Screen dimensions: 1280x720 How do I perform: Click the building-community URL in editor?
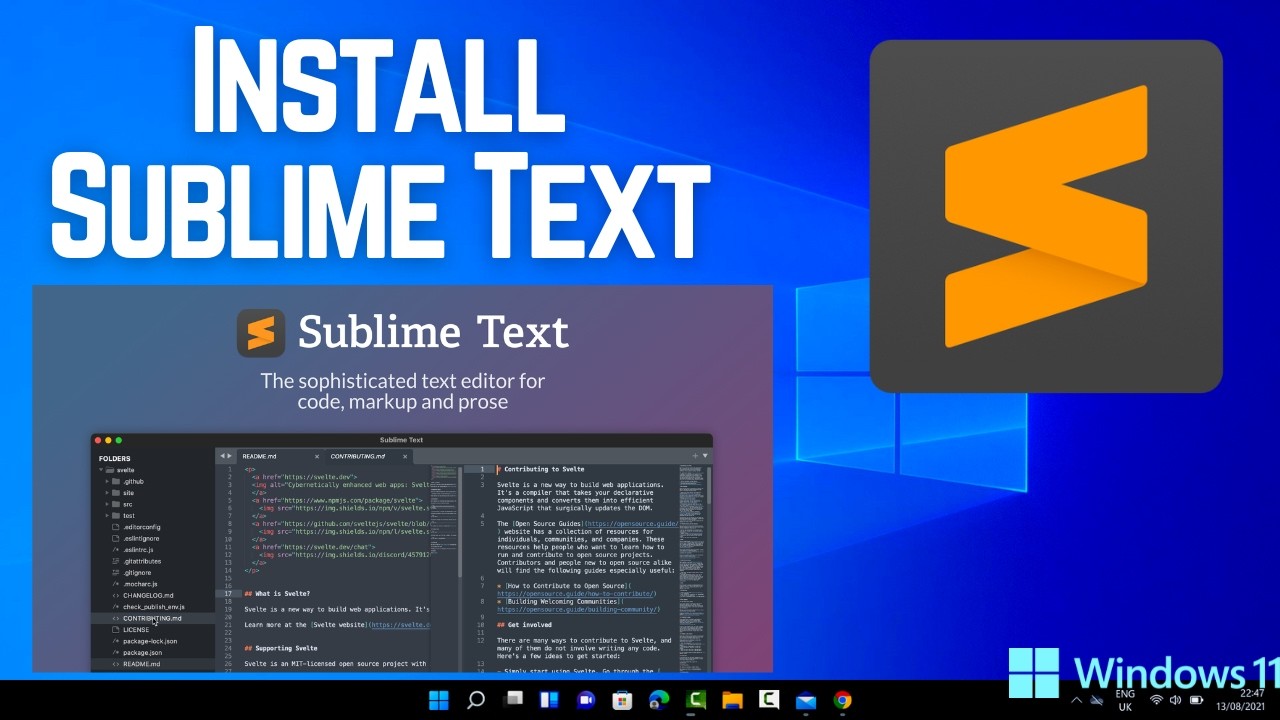coord(579,609)
